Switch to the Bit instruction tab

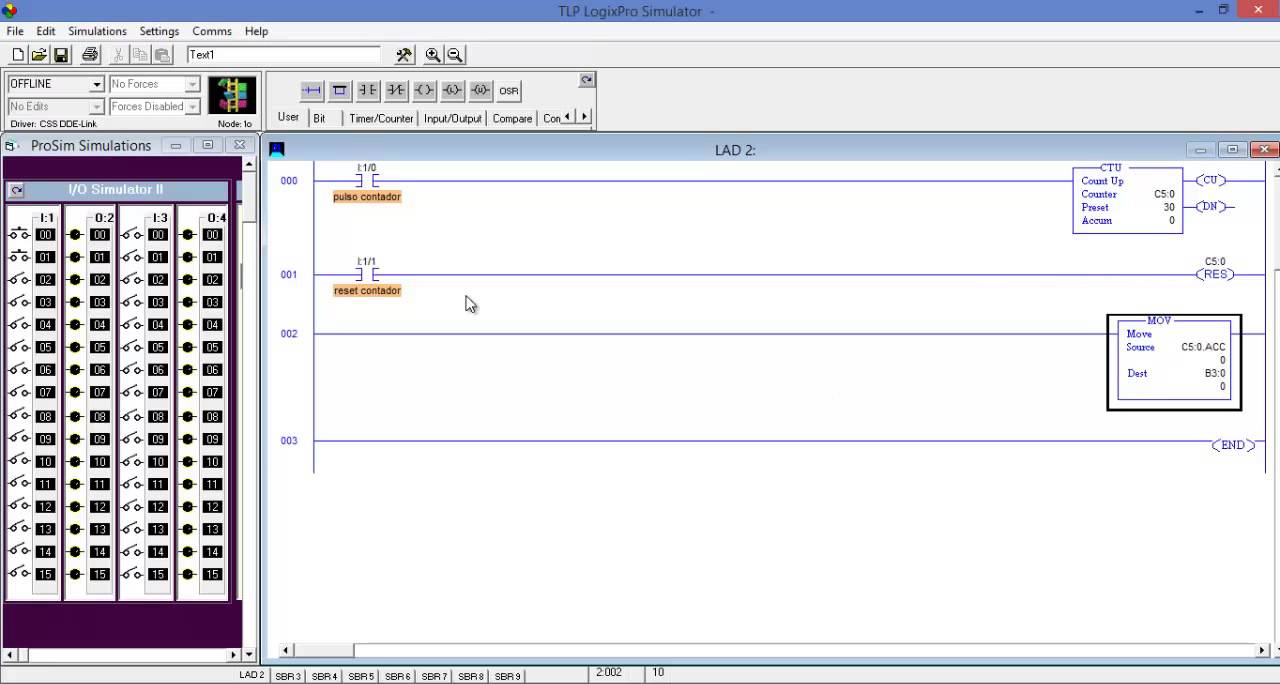click(x=319, y=118)
